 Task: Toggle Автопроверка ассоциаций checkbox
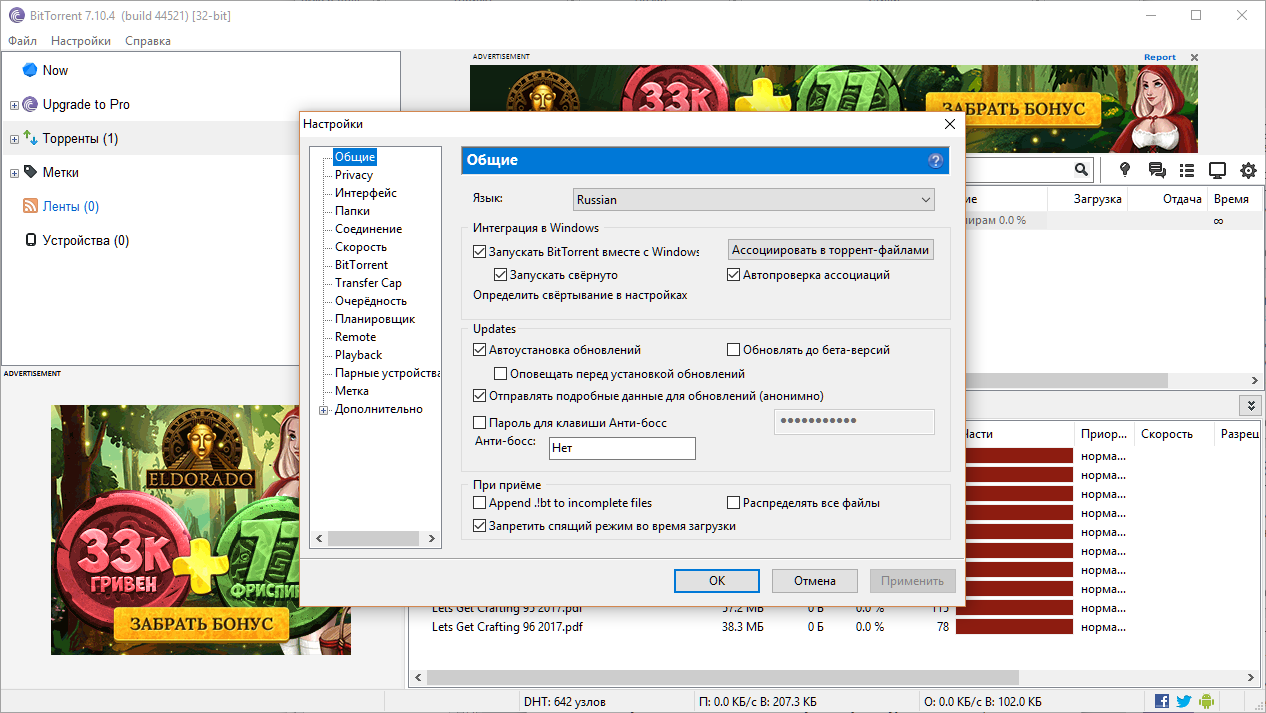coord(734,275)
